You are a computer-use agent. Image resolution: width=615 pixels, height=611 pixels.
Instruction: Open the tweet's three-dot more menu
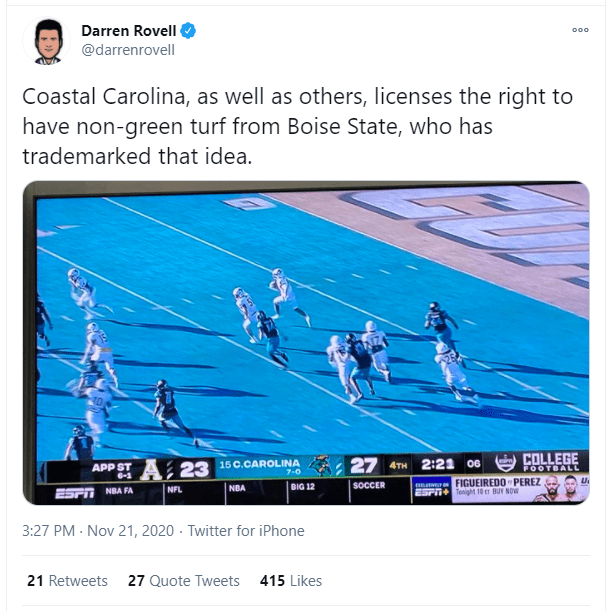coord(580,31)
